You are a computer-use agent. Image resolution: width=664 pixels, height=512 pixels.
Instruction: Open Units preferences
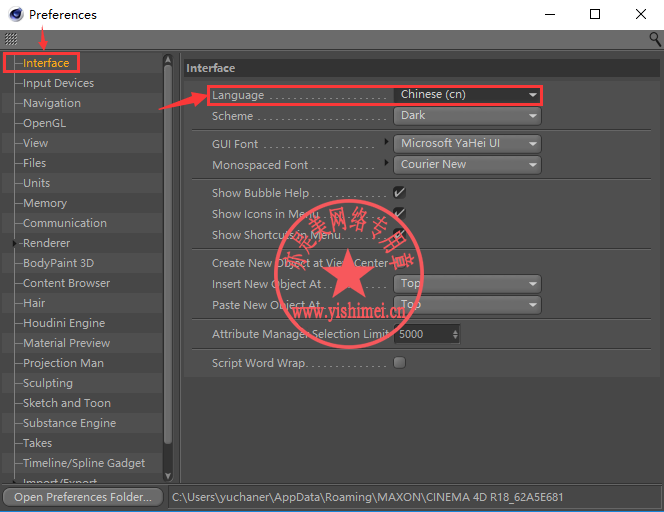[x=36, y=183]
